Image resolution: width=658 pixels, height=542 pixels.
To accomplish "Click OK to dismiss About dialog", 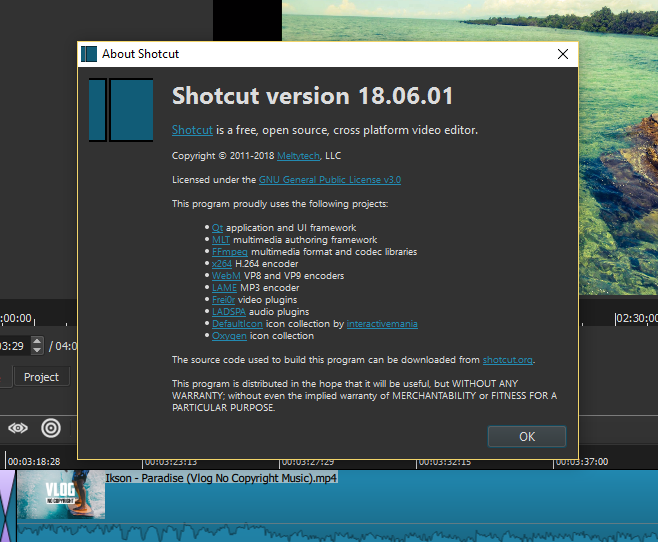I will coord(527,436).
